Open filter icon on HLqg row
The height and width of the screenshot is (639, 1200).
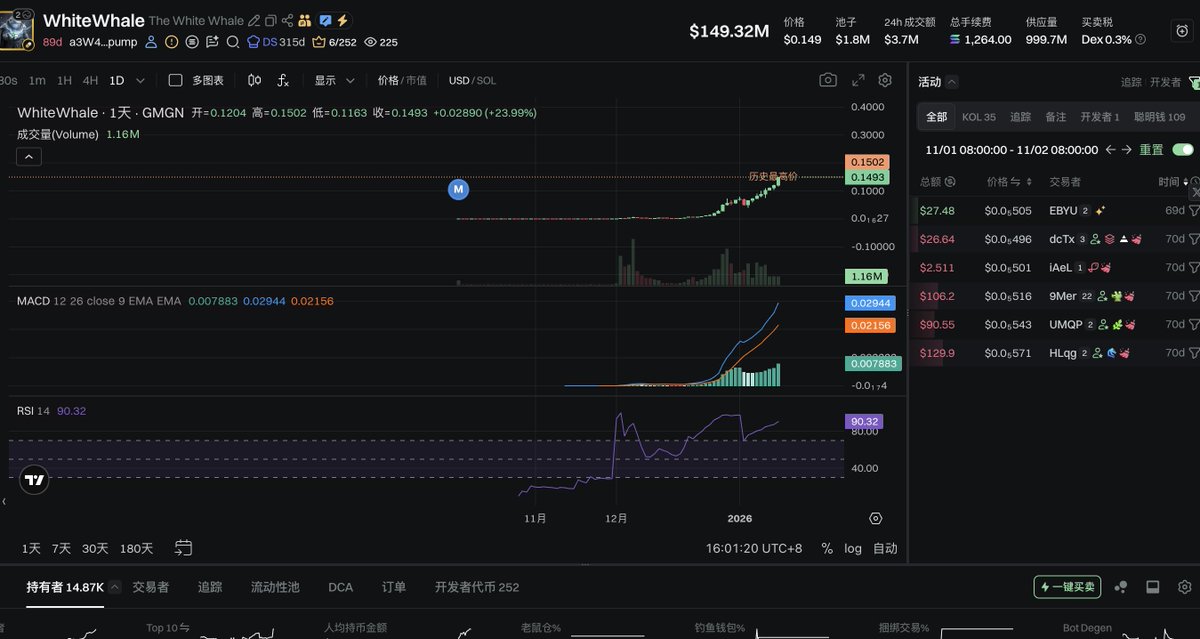coord(1193,353)
